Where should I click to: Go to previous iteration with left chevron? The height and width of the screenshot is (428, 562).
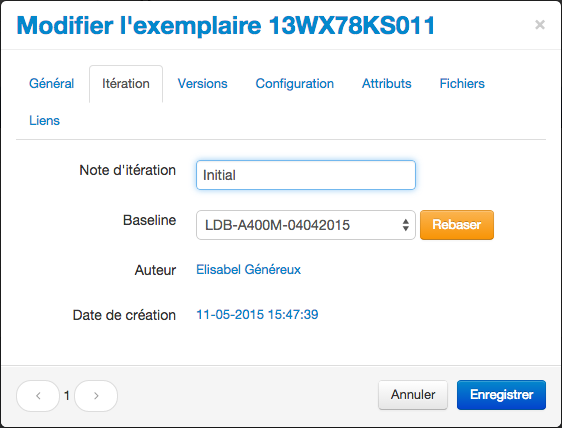coord(38,396)
